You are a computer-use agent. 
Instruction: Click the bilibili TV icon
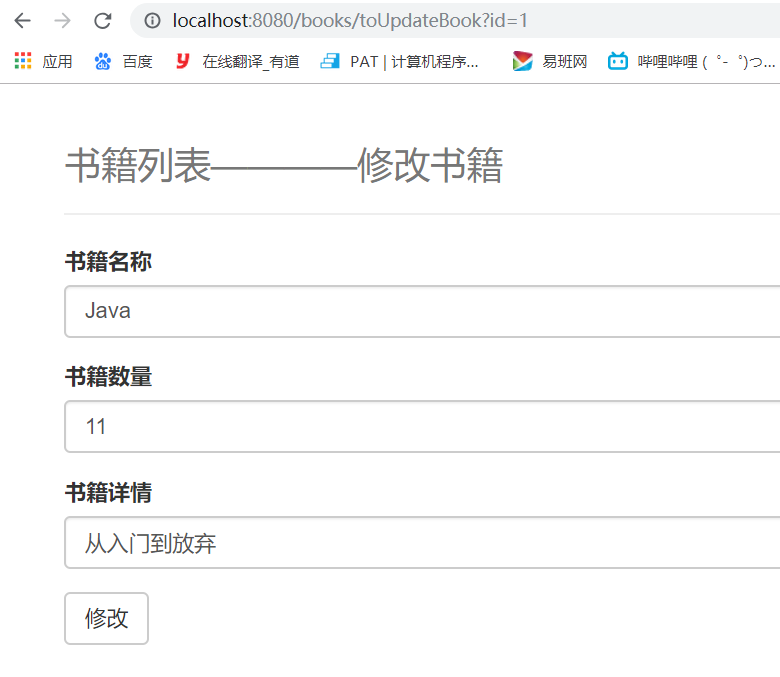tap(618, 61)
